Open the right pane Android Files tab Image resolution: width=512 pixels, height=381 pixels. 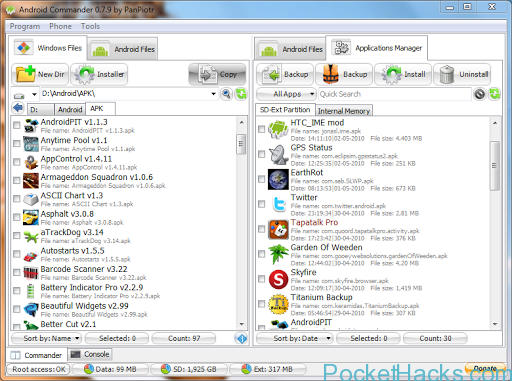291,49
